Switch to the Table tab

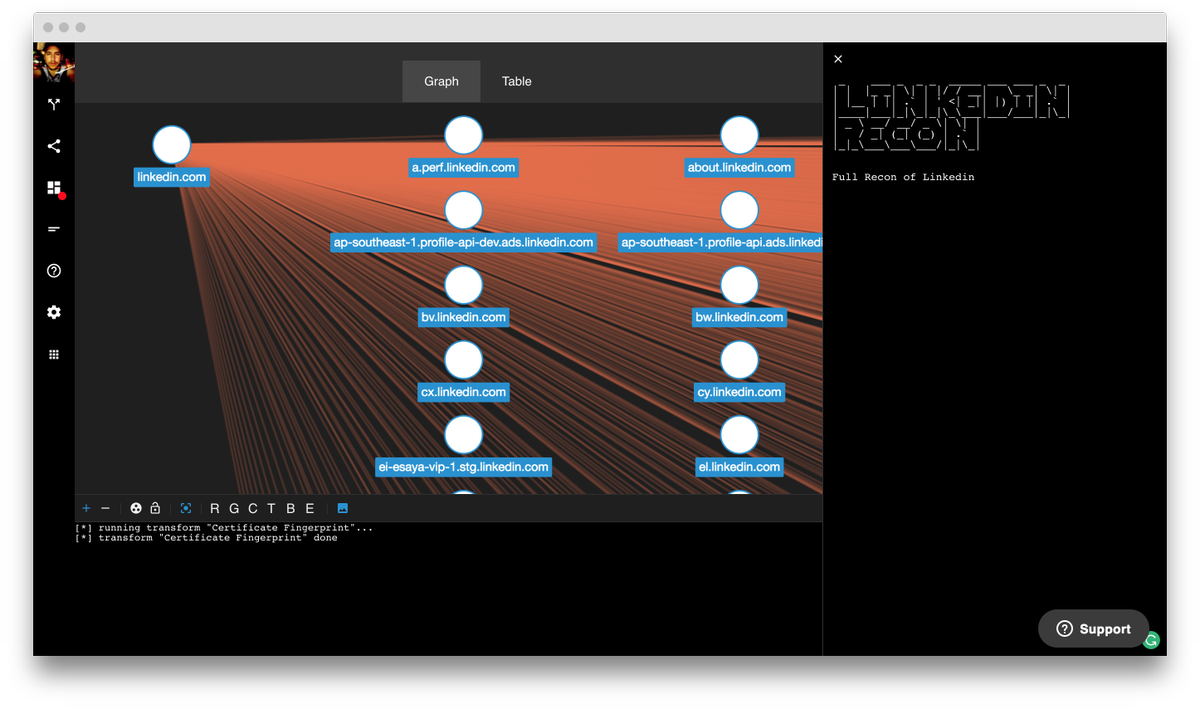coord(517,81)
